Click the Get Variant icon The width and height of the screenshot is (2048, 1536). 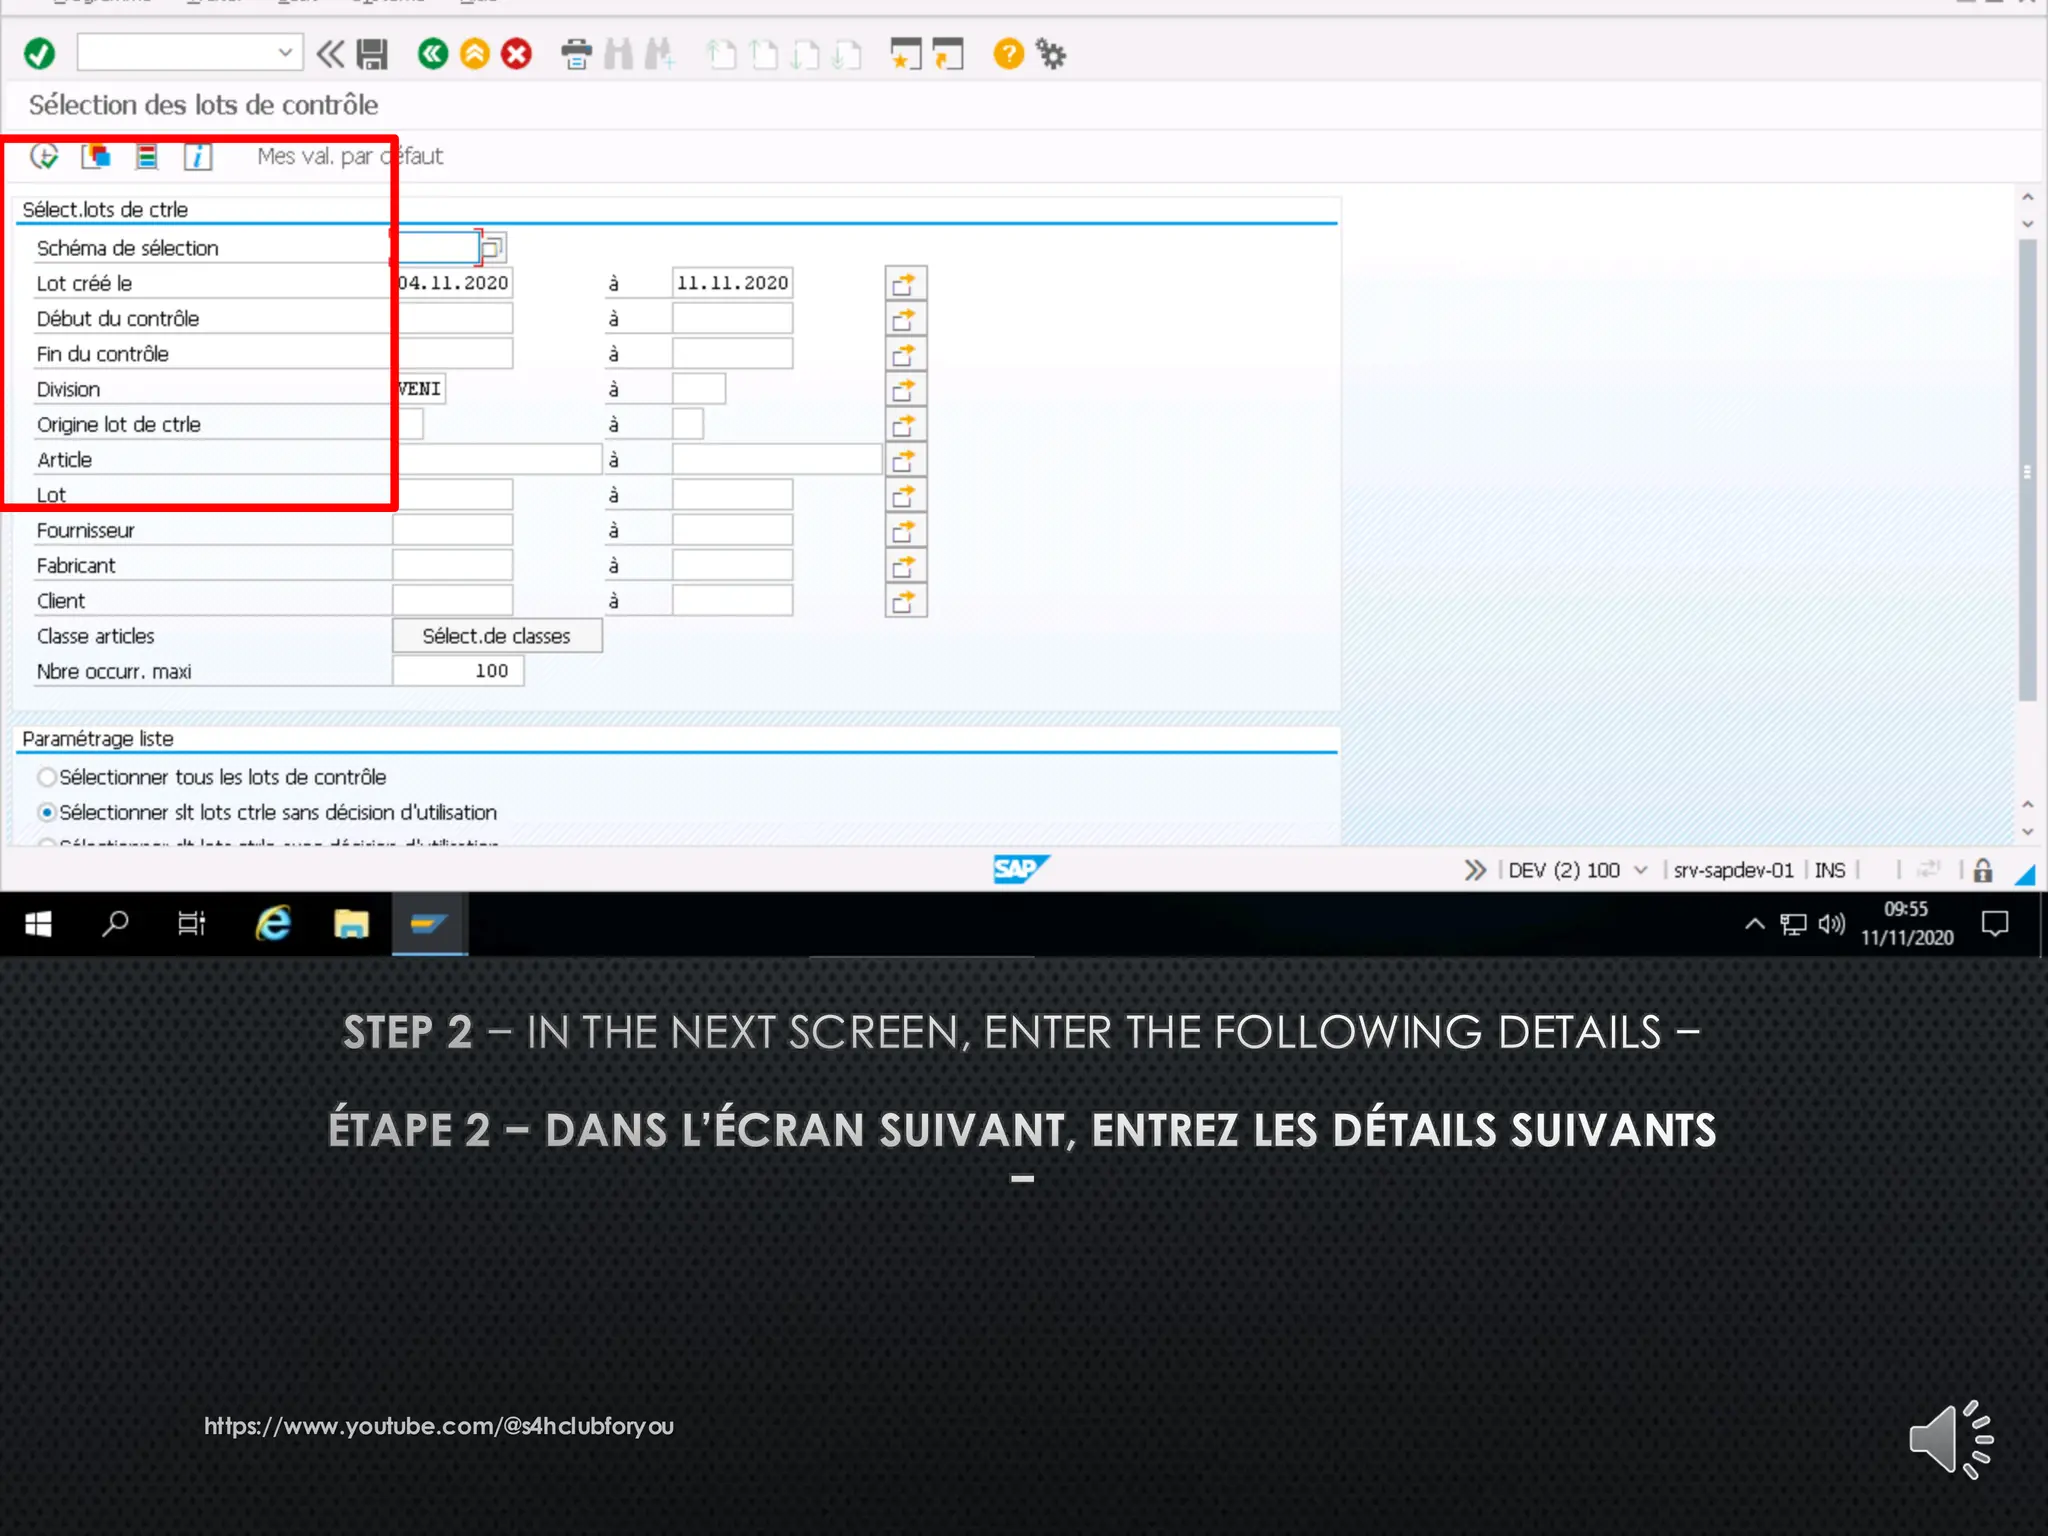pos(96,156)
